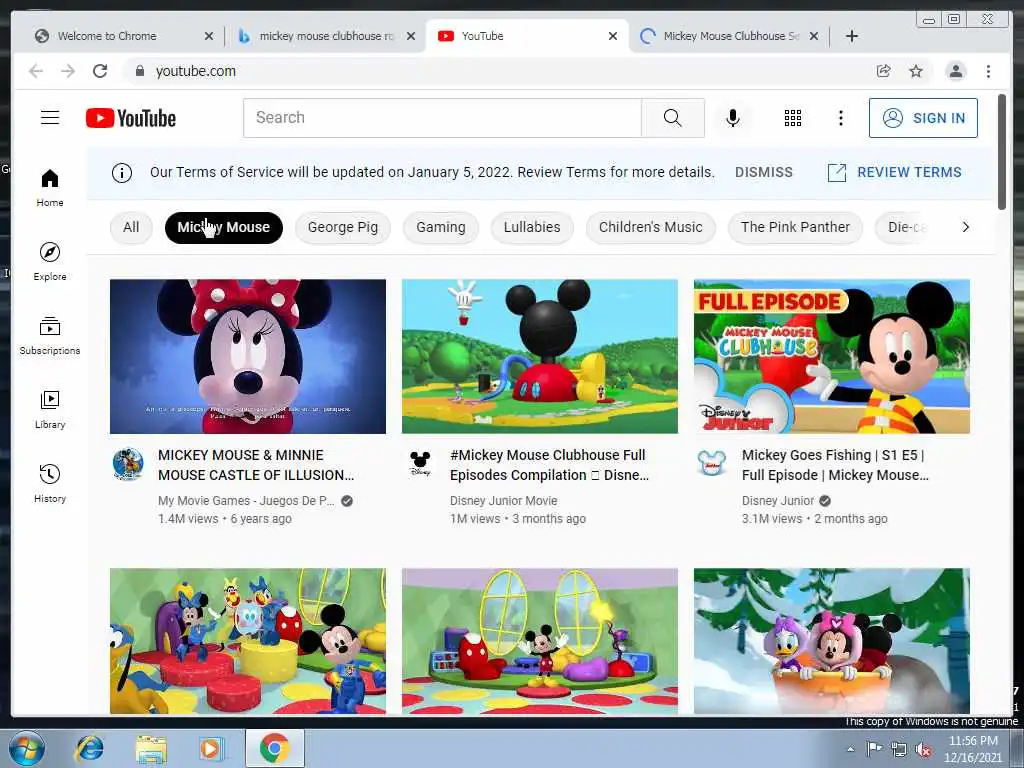The height and width of the screenshot is (768, 1024).
Task: Open a new tab with plus button
Action: (852, 36)
